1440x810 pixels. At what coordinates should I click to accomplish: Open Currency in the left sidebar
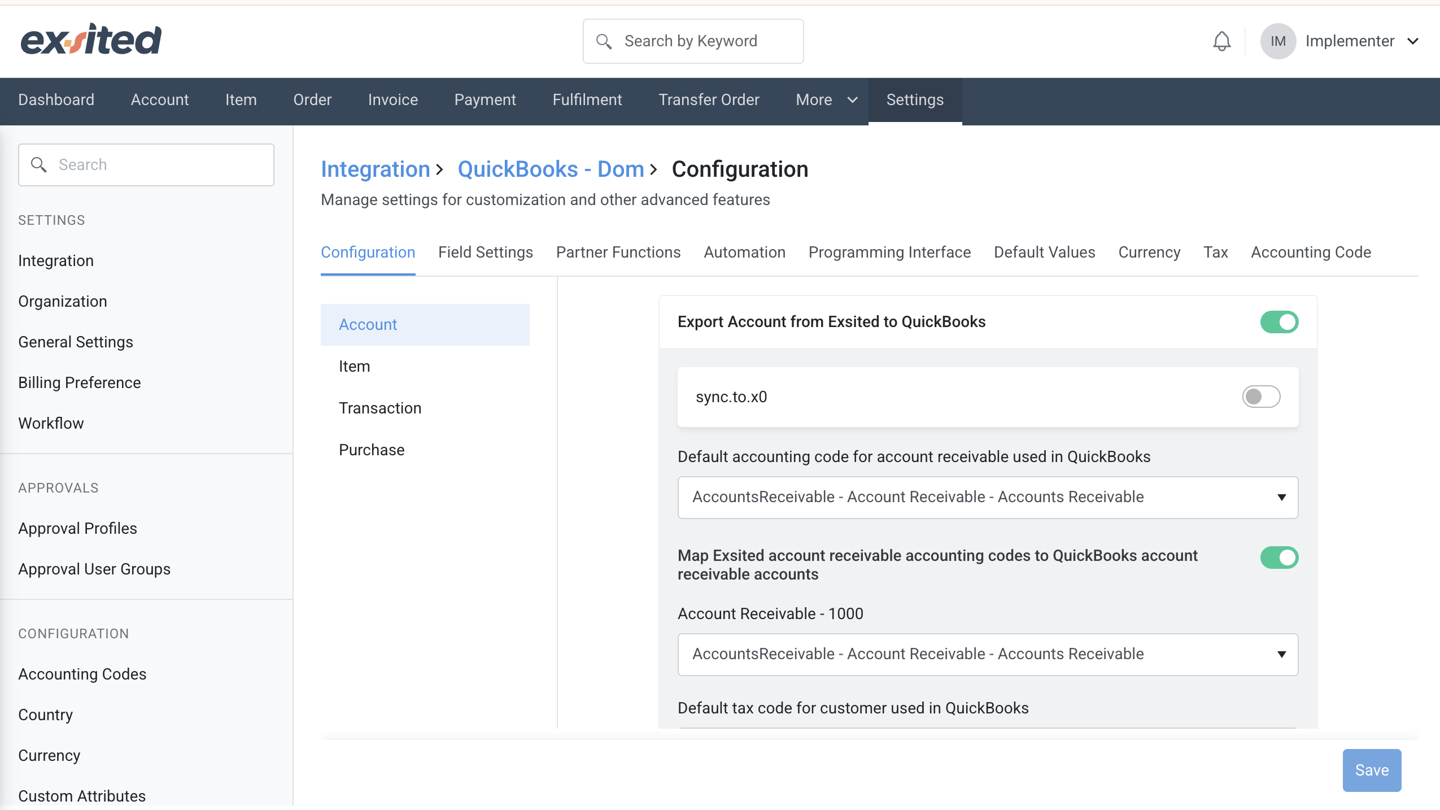click(49, 755)
